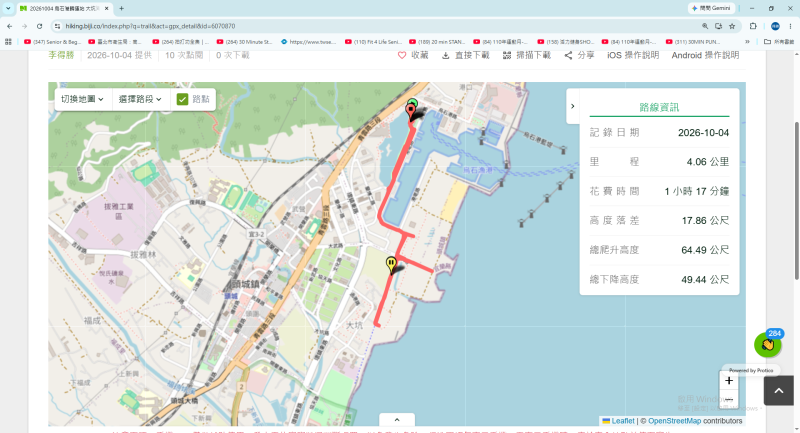Screen dimensions: 800x433
Task: Open bookmark (110) Fit 4 Life Seni...
Action: (x=373, y=42)
